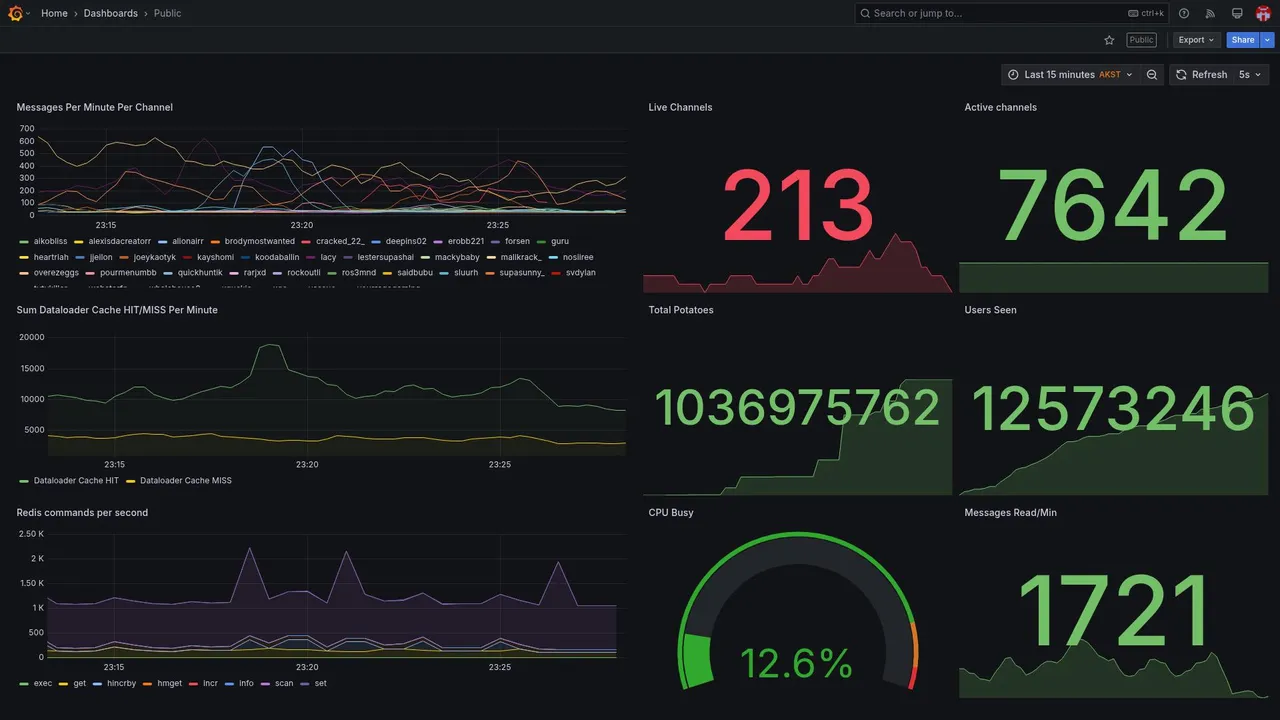Click the zoom out time range icon
The height and width of the screenshot is (720, 1280).
(x=1152, y=75)
